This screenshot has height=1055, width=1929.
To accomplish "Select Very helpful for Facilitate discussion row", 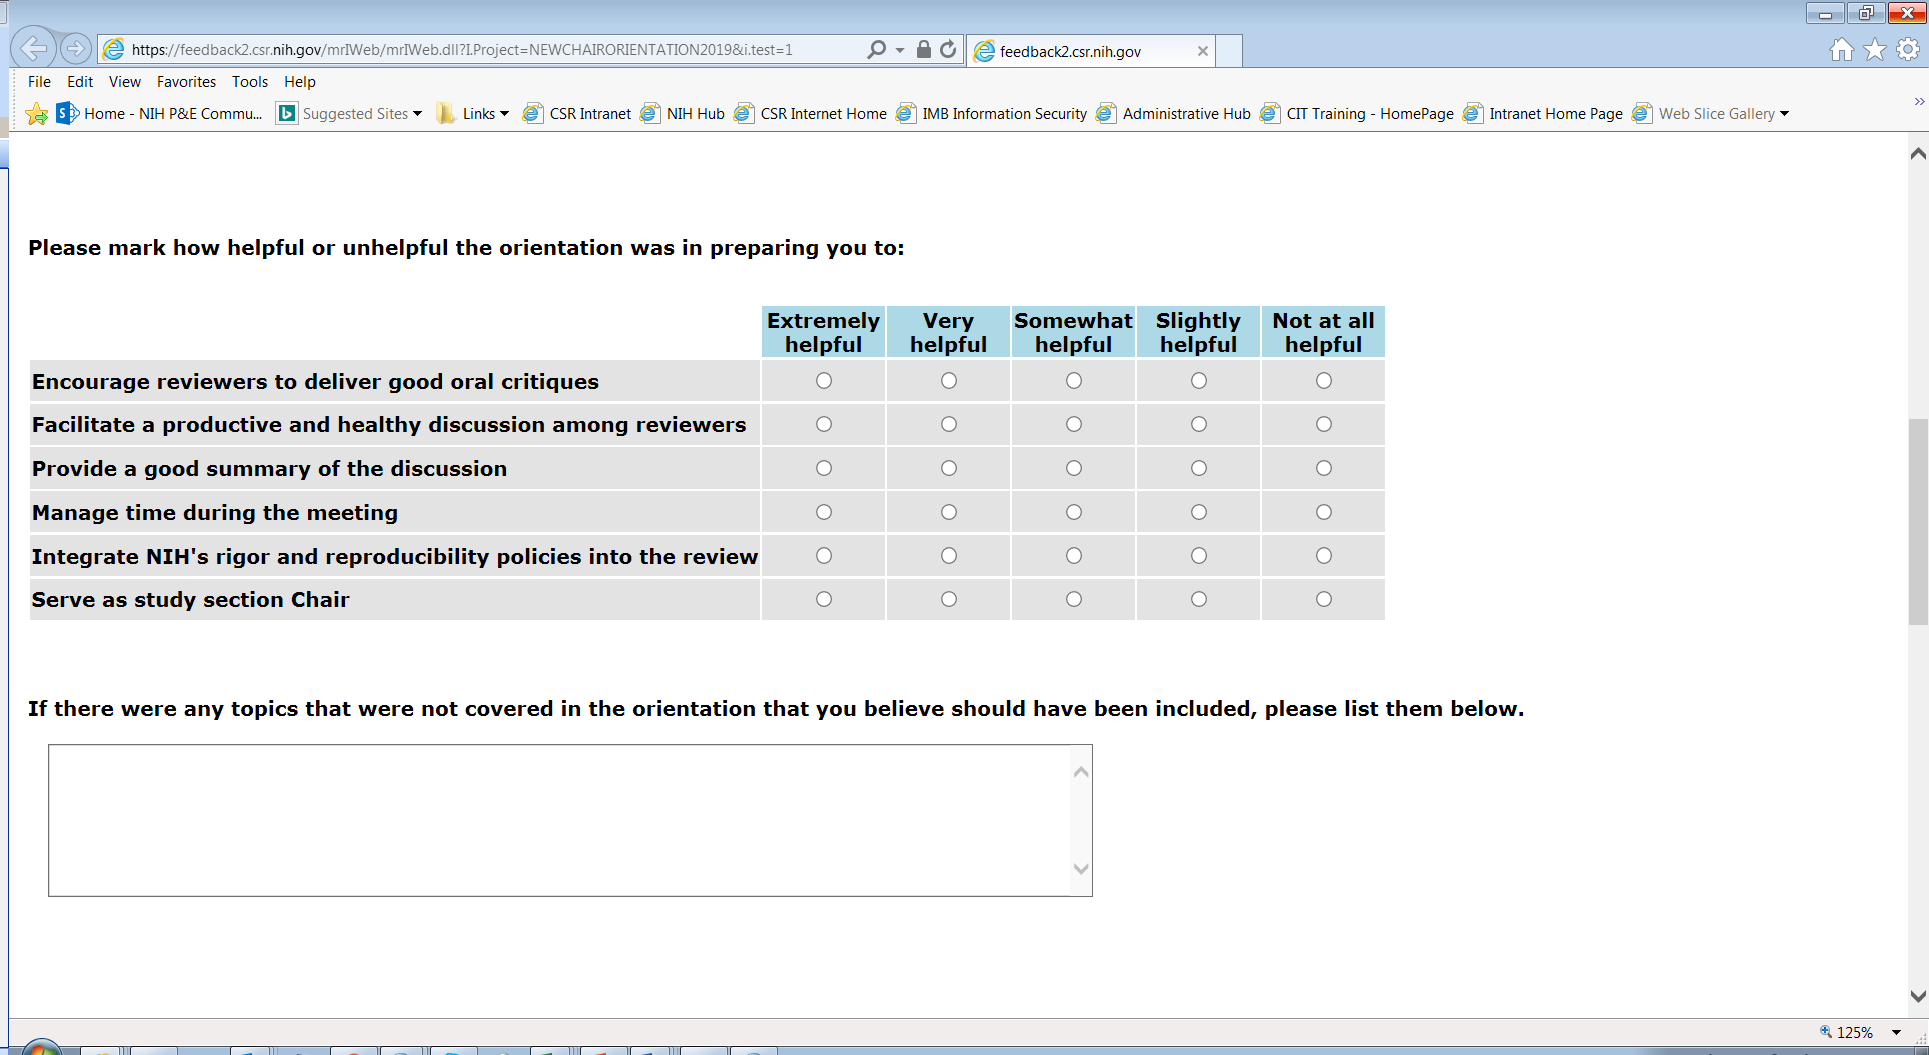I will pos(949,424).
